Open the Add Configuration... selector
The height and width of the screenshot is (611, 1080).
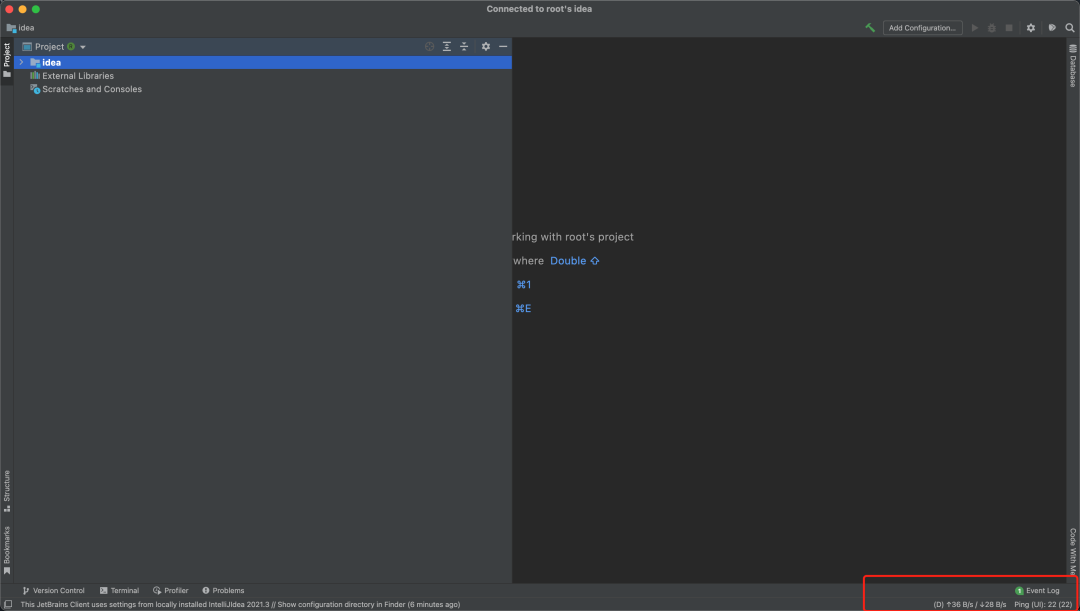click(x=922, y=28)
